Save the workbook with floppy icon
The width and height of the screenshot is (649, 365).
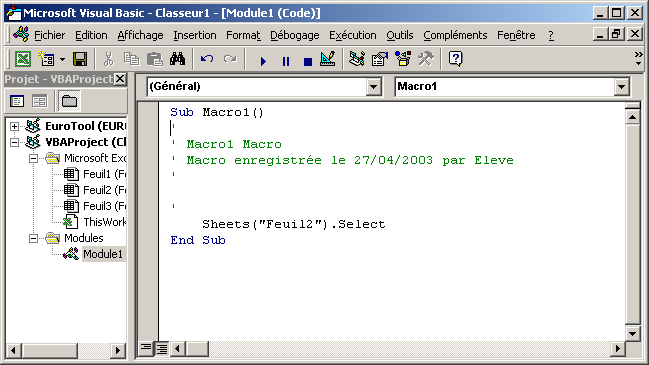(x=80, y=59)
